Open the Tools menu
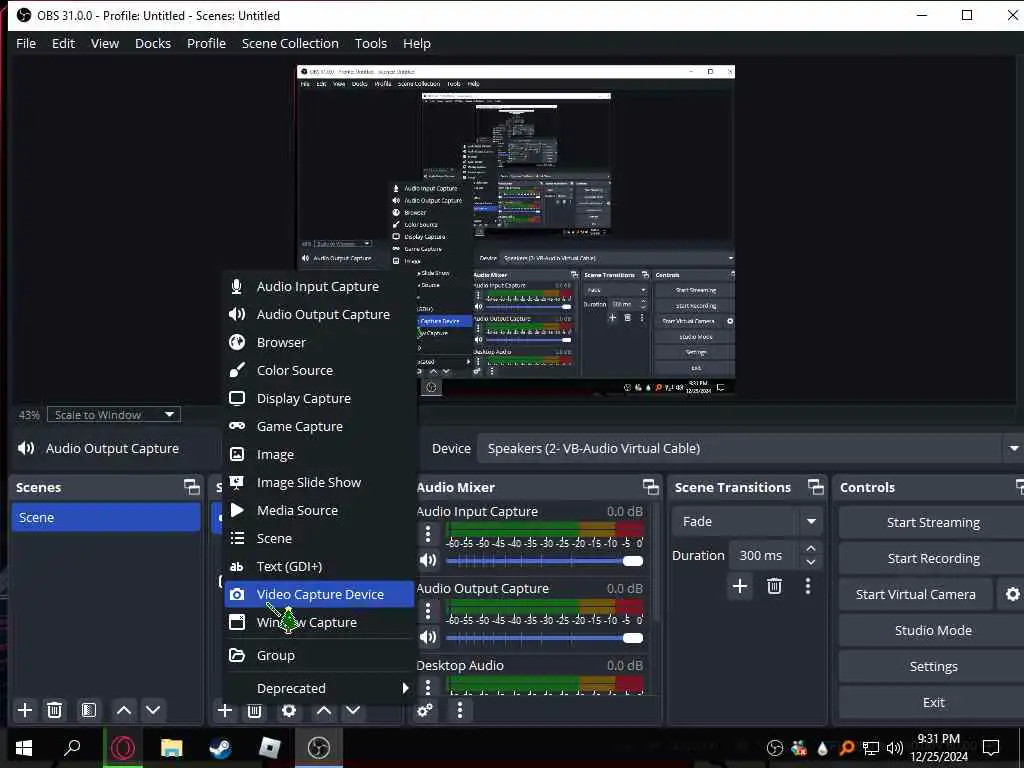Viewport: 1024px width, 768px height. (371, 43)
